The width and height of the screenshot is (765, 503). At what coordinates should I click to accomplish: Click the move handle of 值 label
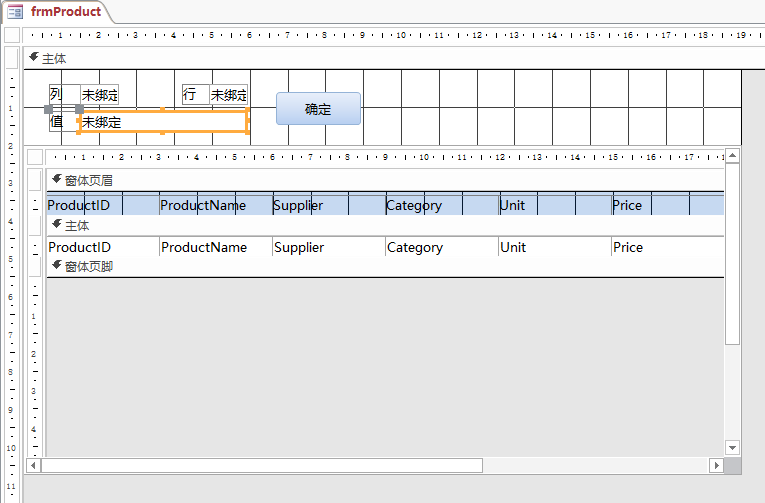tap(48, 109)
